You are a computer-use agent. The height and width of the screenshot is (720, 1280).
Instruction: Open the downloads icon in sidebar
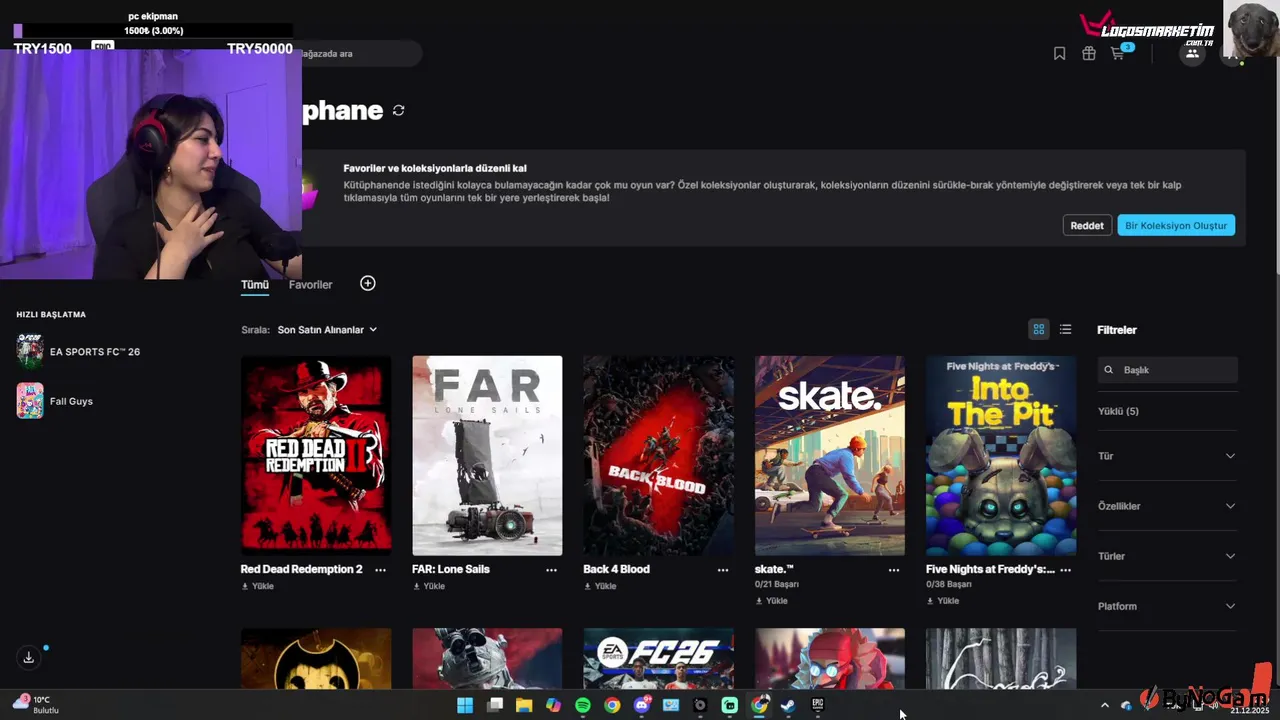29,657
